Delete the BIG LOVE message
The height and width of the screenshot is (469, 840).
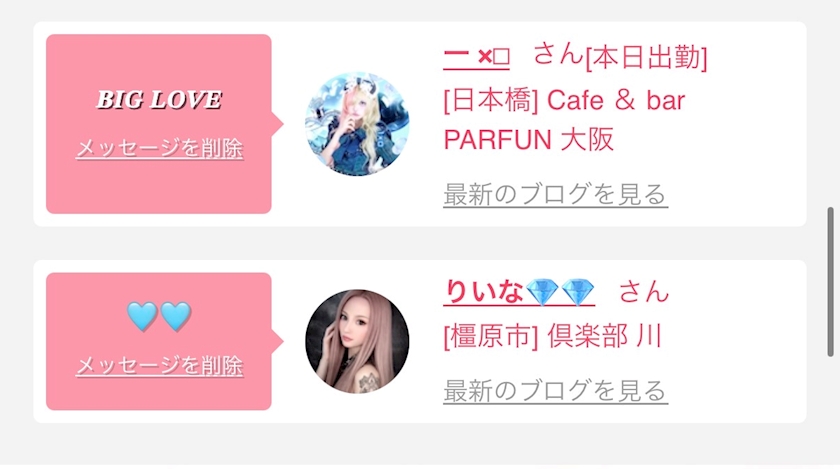point(160,148)
